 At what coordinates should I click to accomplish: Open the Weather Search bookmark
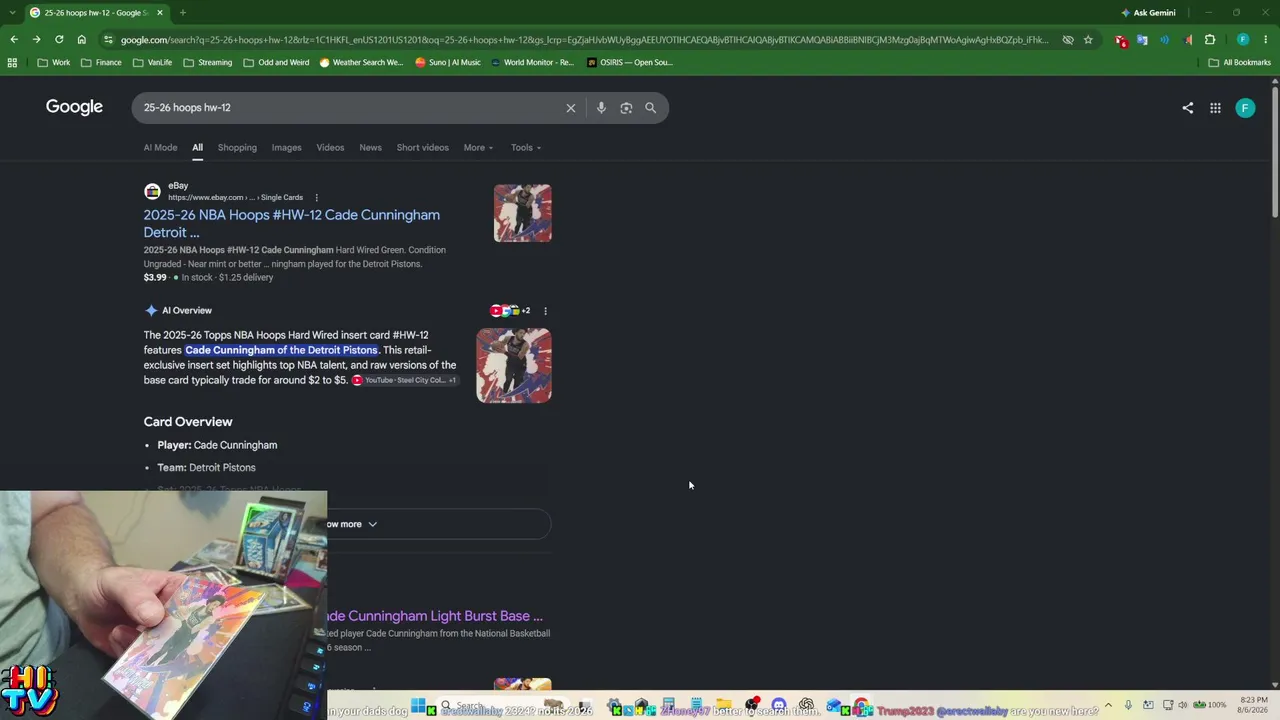coord(361,62)
